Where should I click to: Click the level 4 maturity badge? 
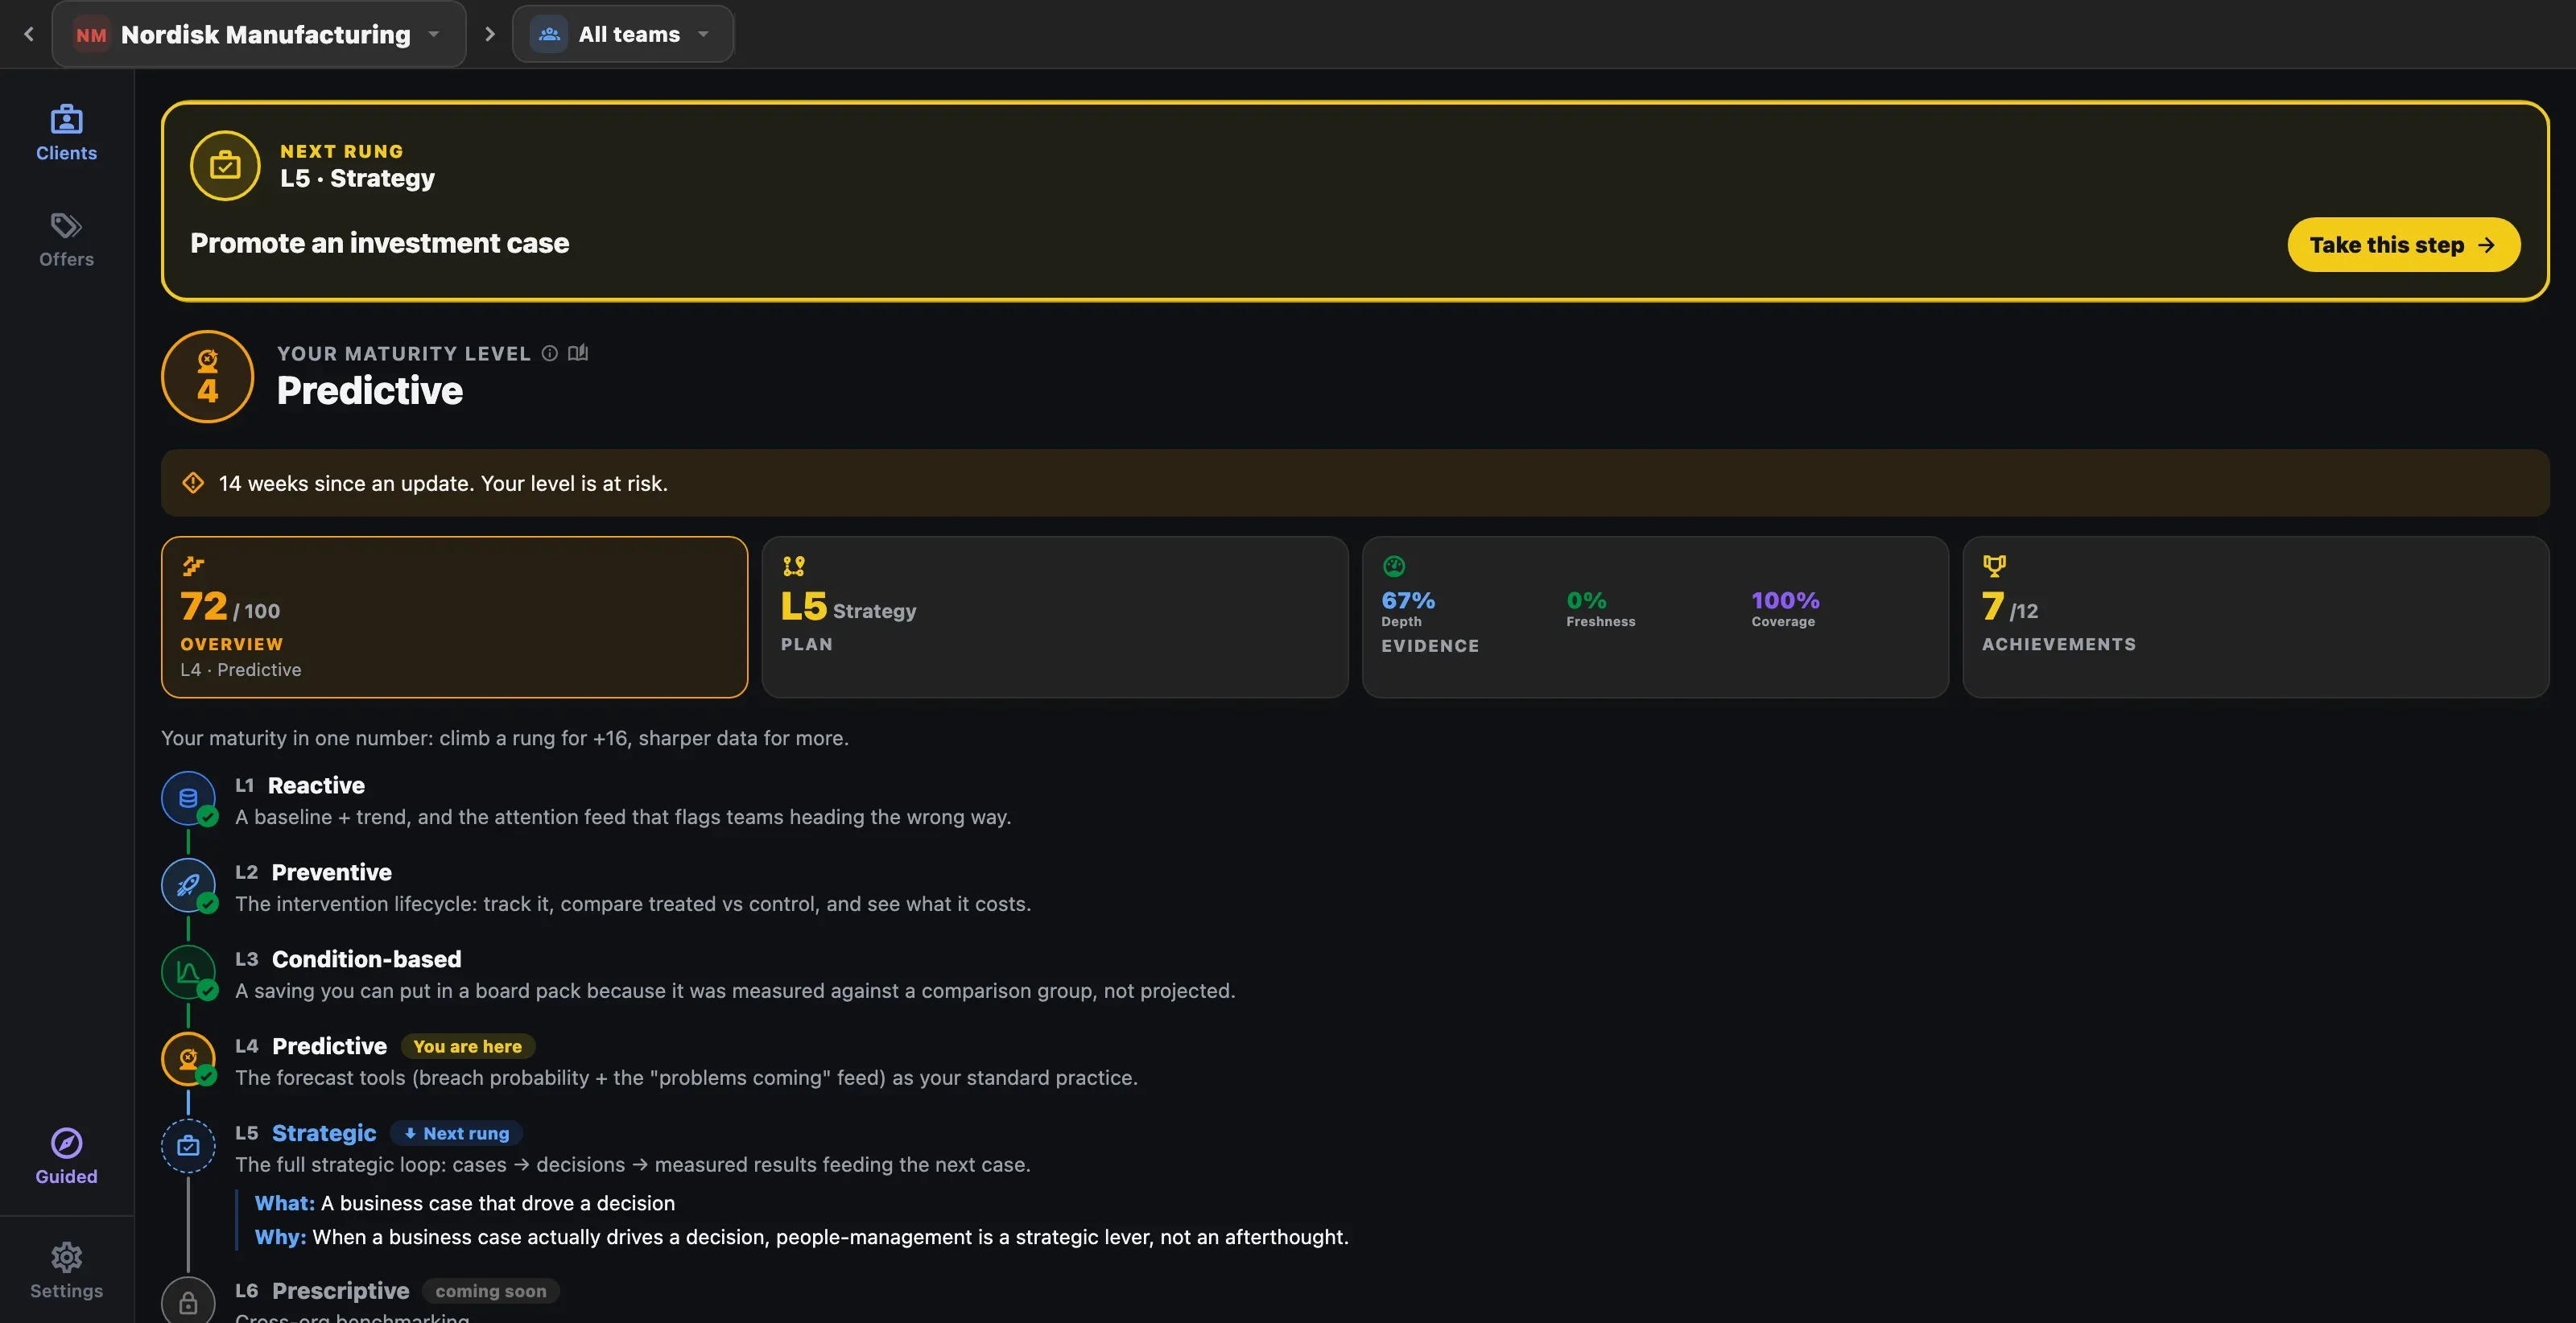(x=207, y=377)
